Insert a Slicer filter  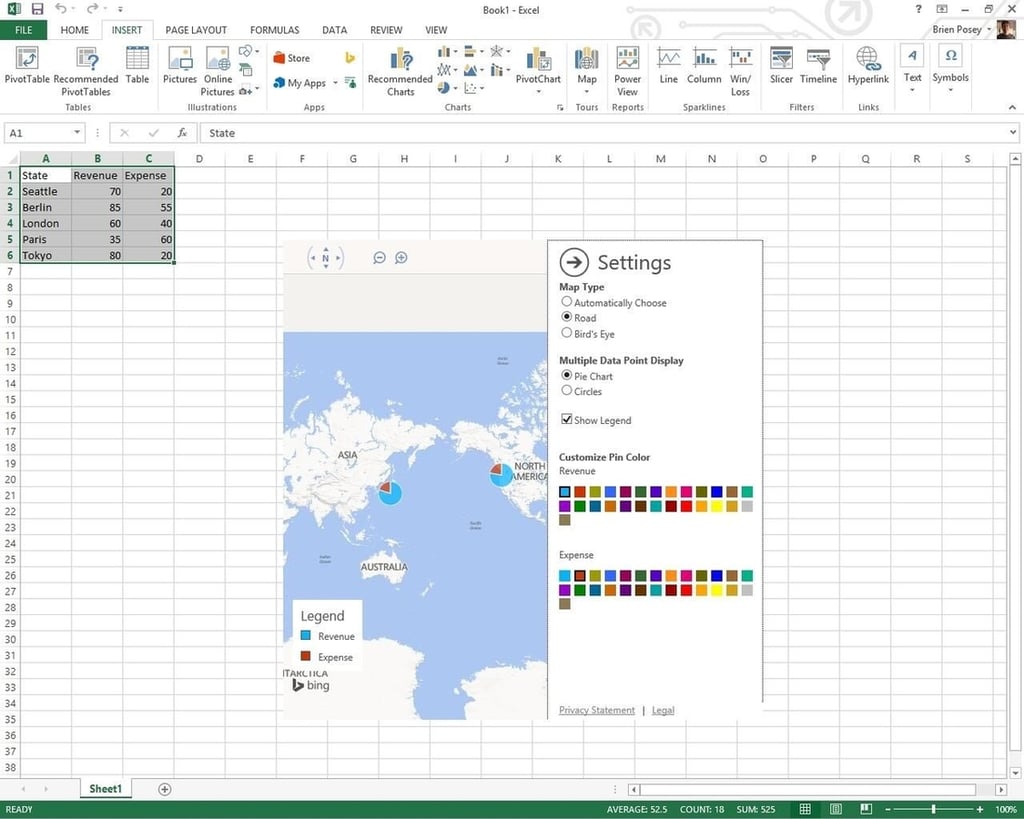pos(781,65)
